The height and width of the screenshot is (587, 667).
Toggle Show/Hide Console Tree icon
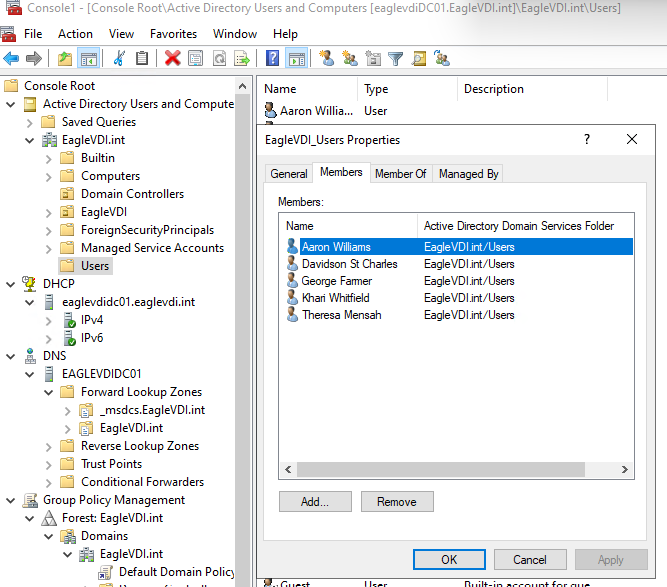(88, 58)
